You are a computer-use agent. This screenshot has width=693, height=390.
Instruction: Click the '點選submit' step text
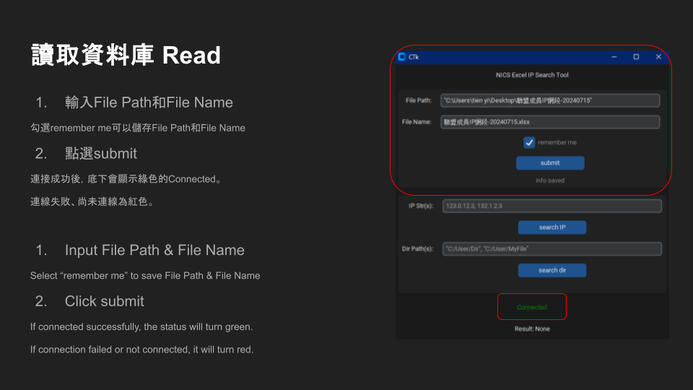click(101, 153)
